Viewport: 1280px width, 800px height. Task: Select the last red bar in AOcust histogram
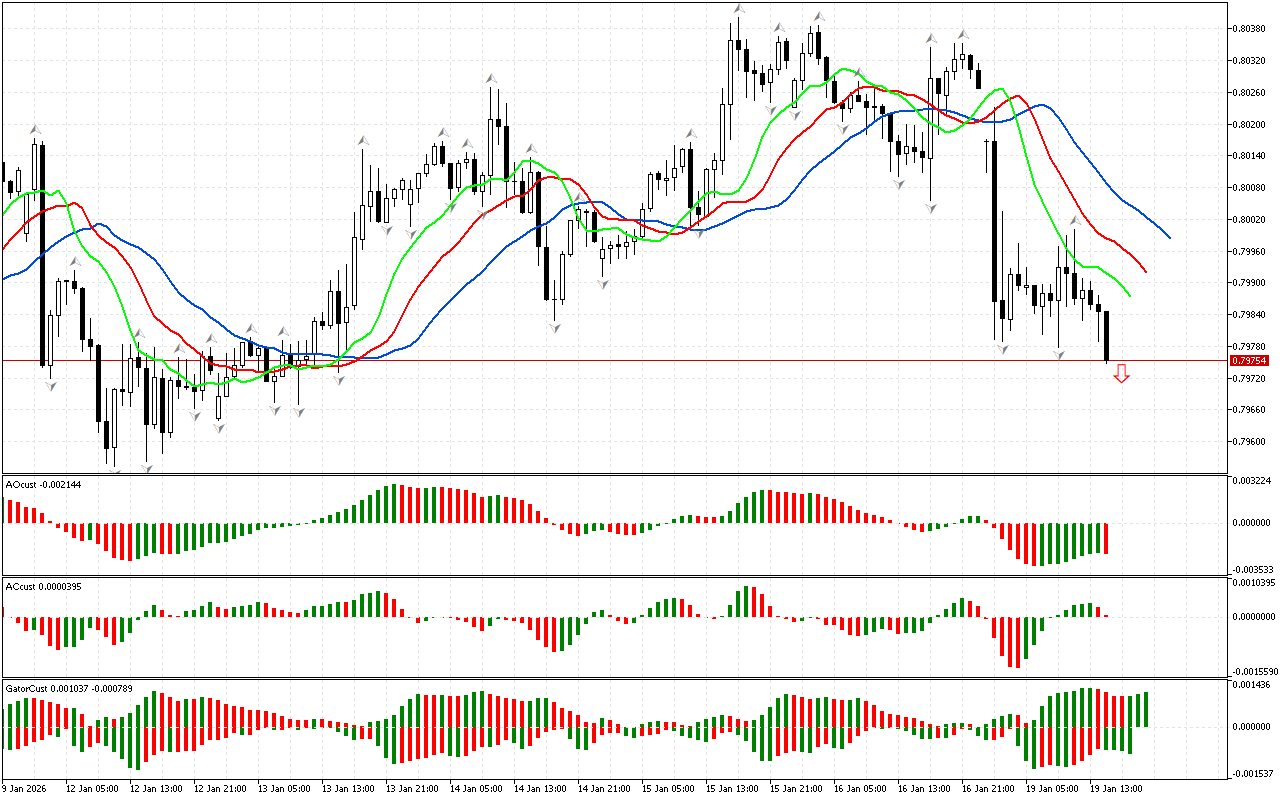coord(1107,538)
